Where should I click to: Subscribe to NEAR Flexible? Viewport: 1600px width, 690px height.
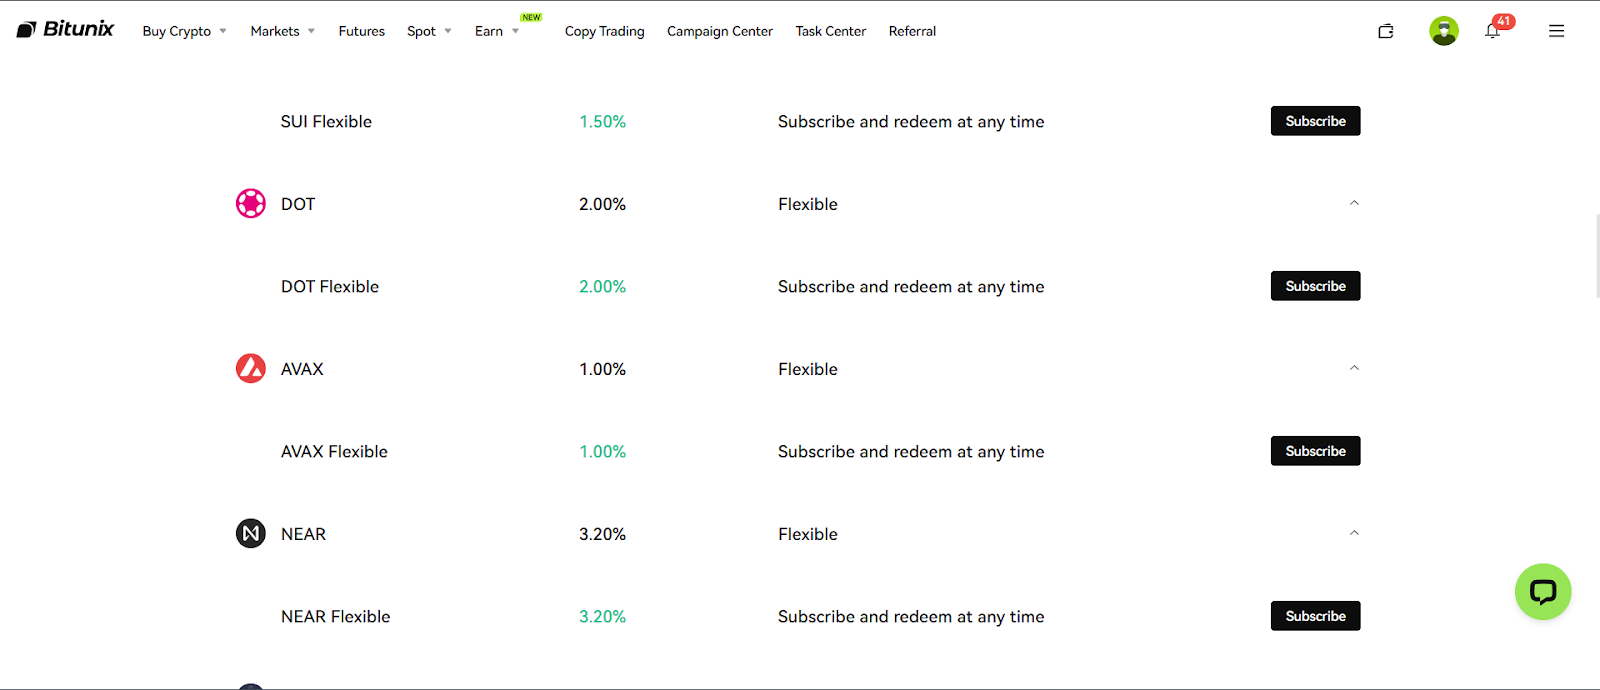pyautogui.click(x=1315, y=616)
